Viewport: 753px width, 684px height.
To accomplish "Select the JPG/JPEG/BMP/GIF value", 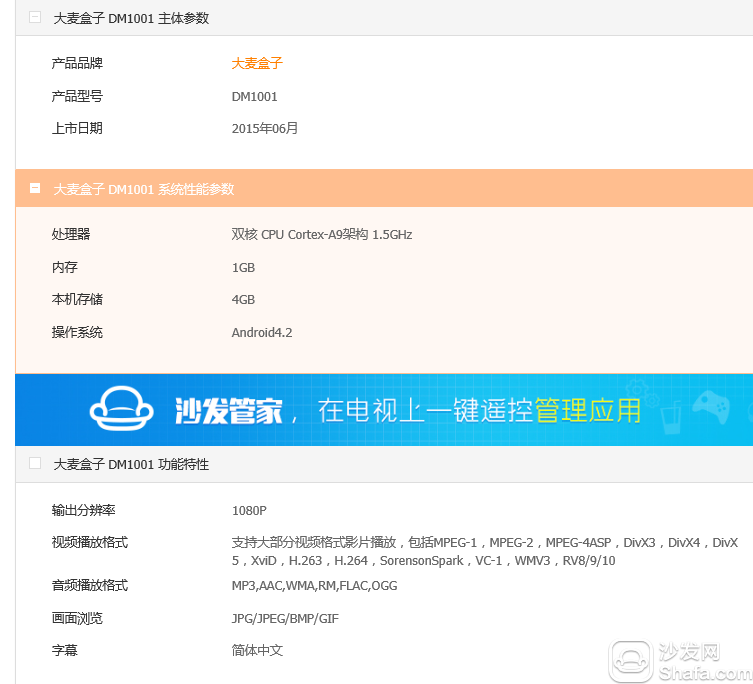I will (x=285, y=619).
